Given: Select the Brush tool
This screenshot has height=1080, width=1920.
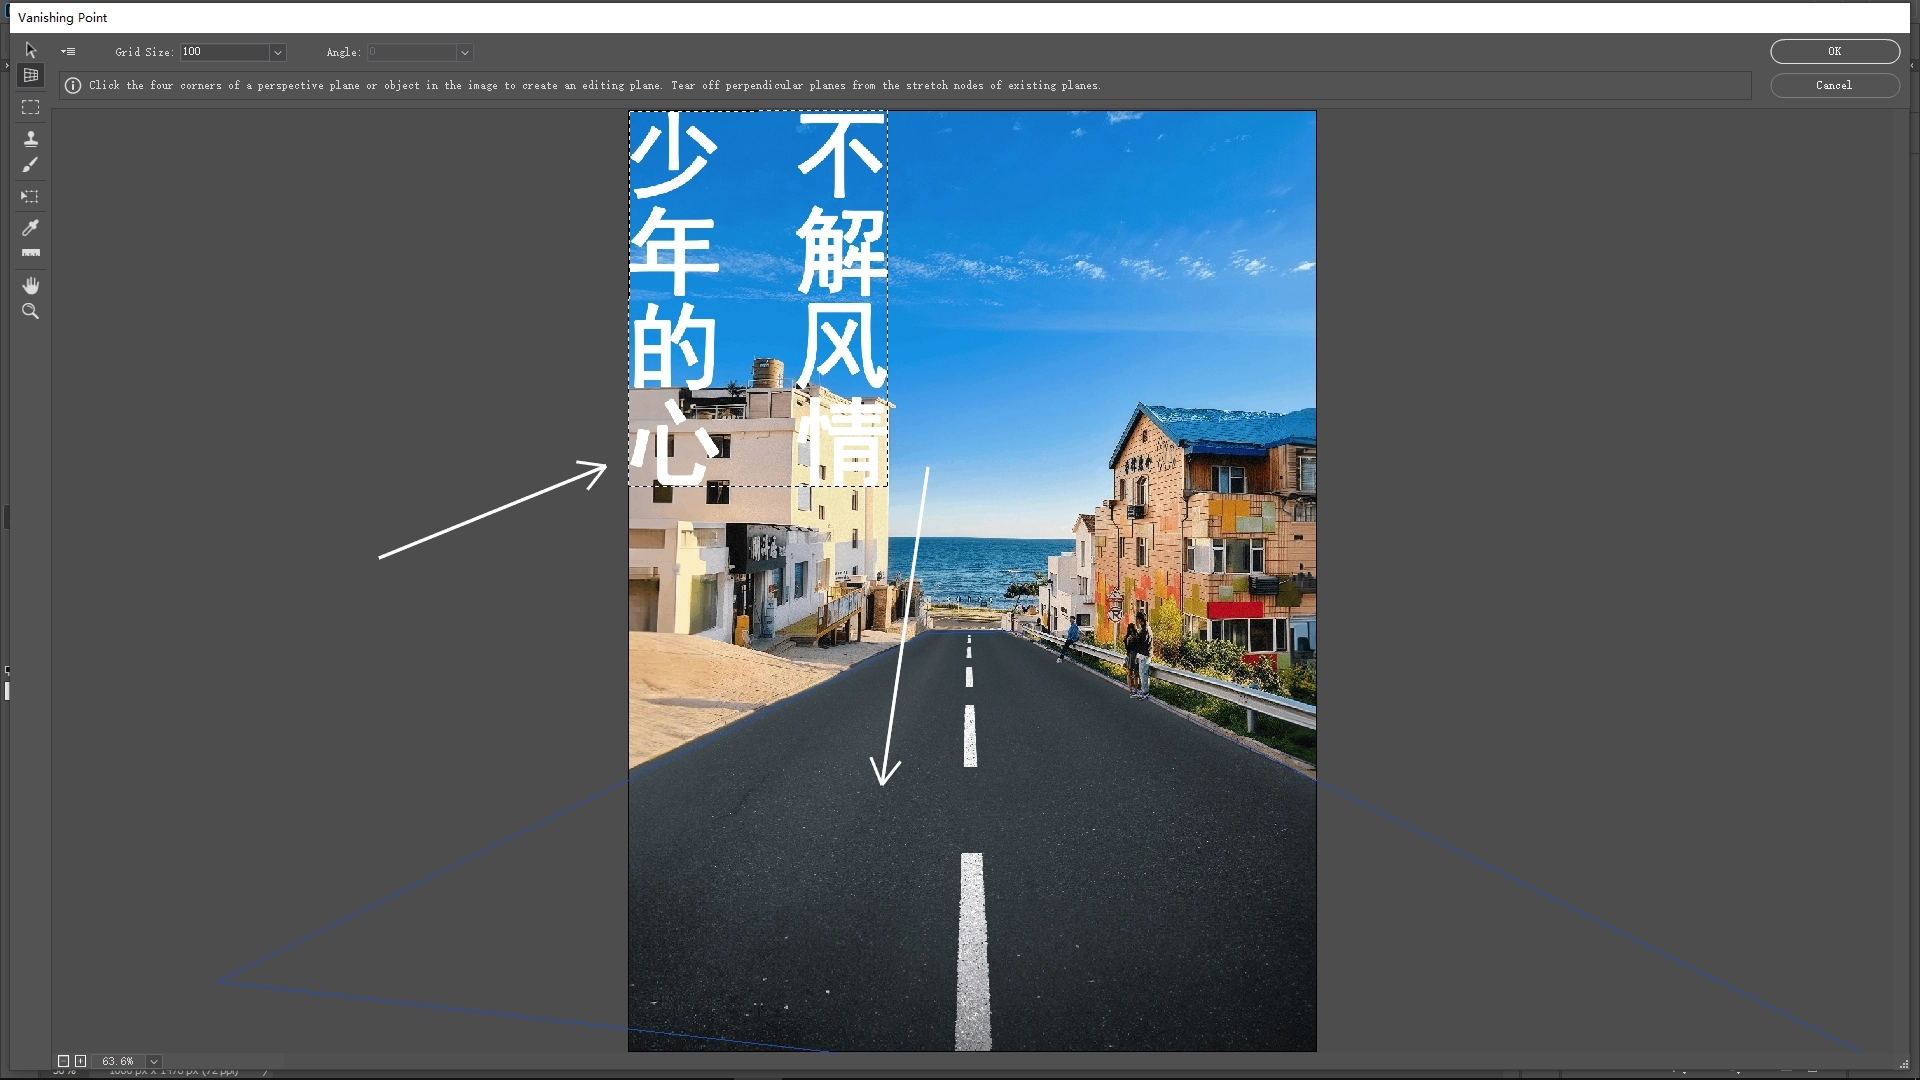Looking at the screenshot, I should (30, 165).
